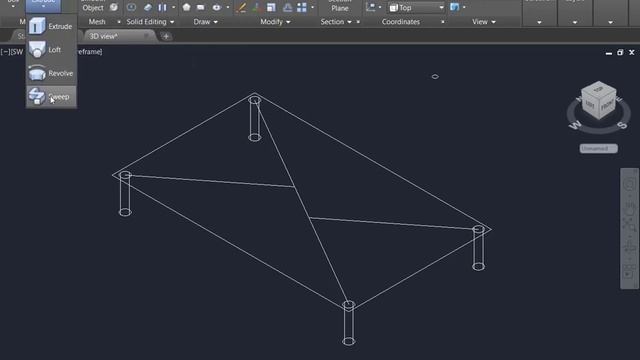Image resolution: width=640 pixels, height=360 pixels.
Task: Click the Section Plane button
Action: 340,6
